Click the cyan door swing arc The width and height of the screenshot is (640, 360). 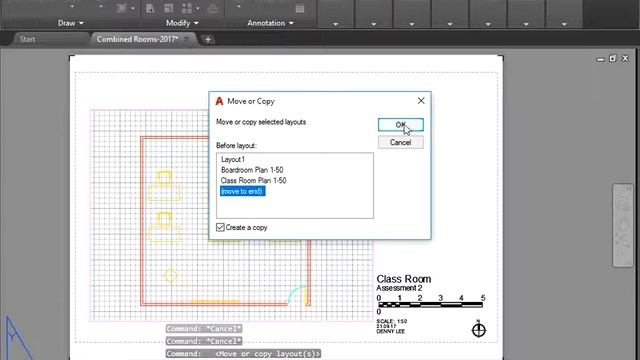[296, 294]
